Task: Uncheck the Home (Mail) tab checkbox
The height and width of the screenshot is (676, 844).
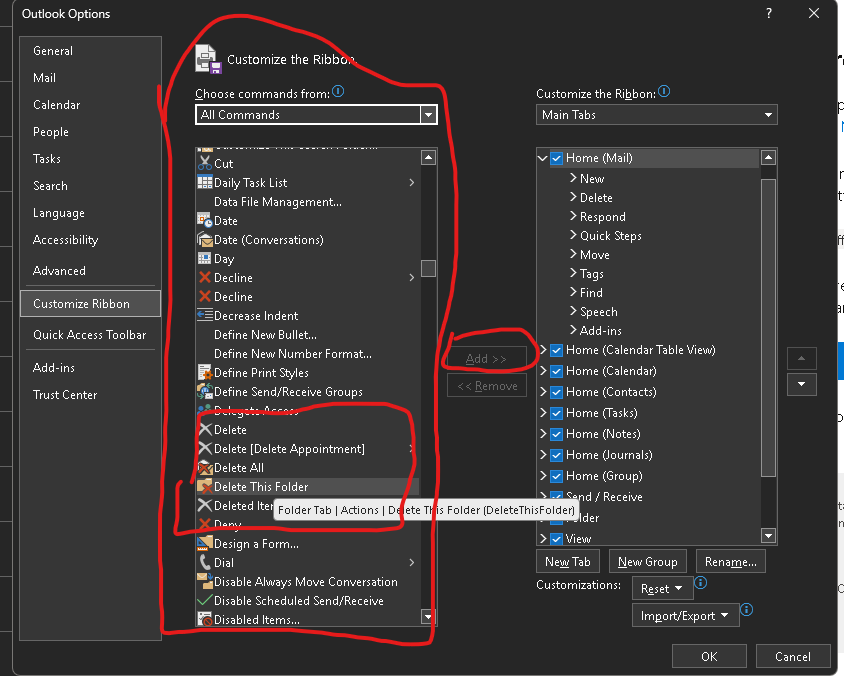Action: click(557, 158)
